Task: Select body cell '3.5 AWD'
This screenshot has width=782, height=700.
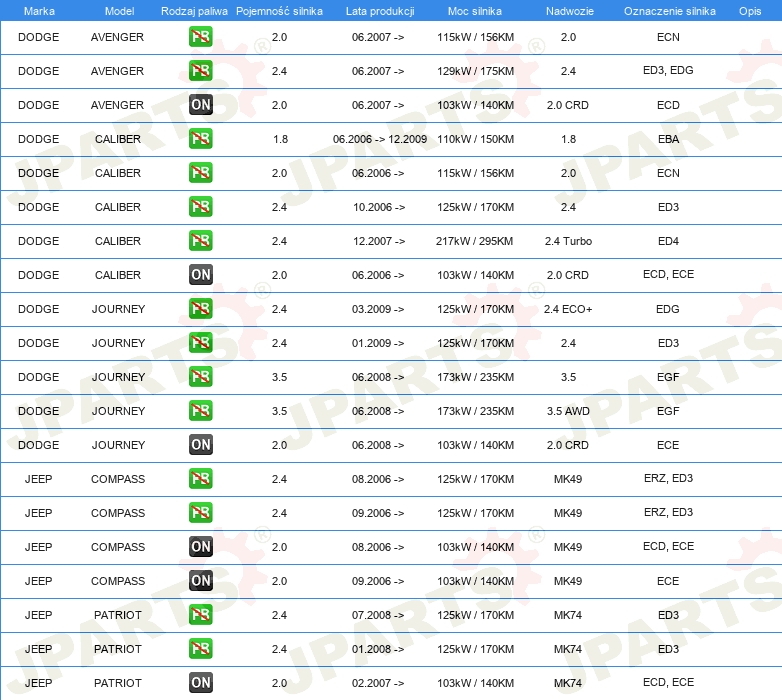Action: click(568, 411)
